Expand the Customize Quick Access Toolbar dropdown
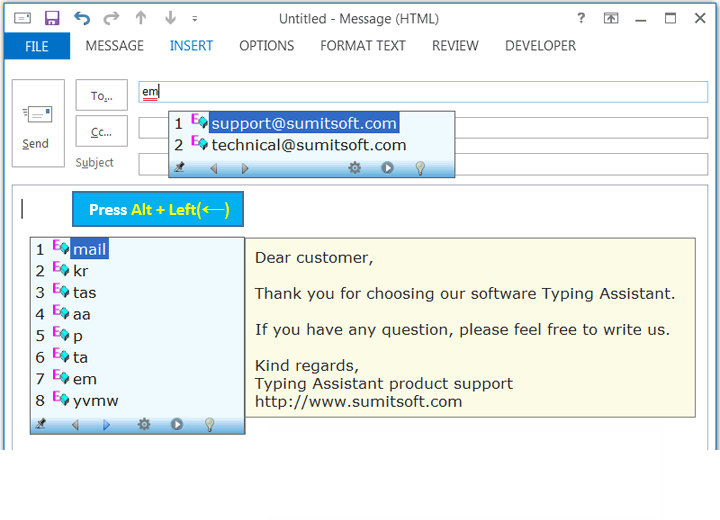 [x=194, y=18]
